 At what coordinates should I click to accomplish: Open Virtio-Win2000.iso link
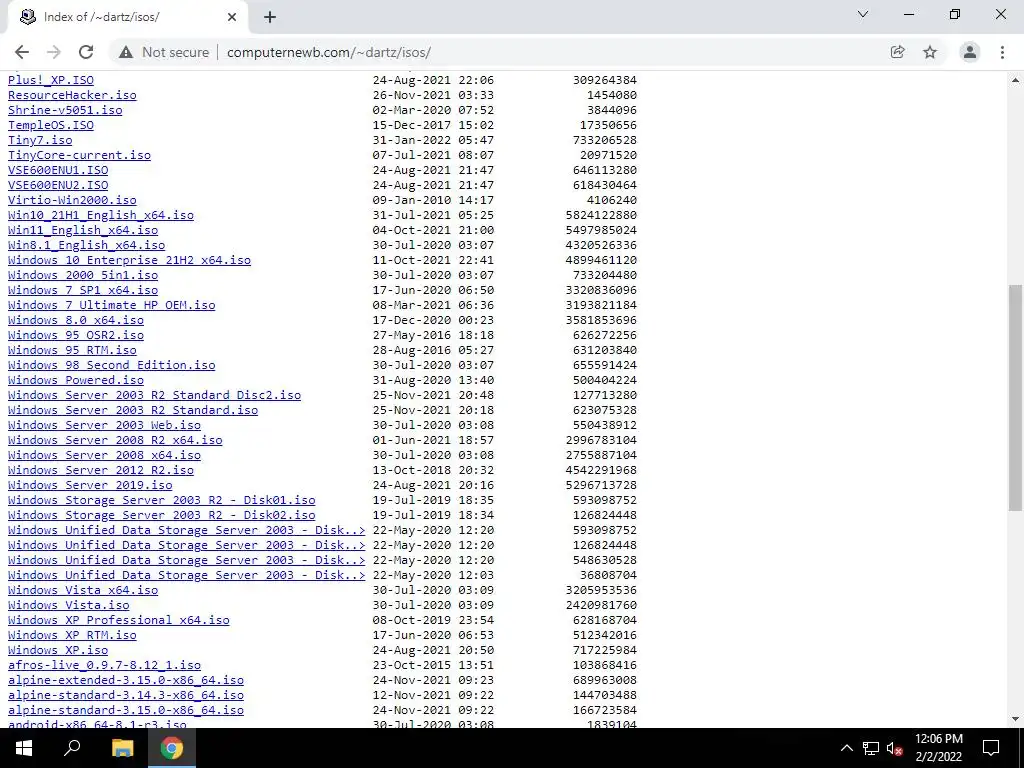pyautogui.click(x=72, y=200)
